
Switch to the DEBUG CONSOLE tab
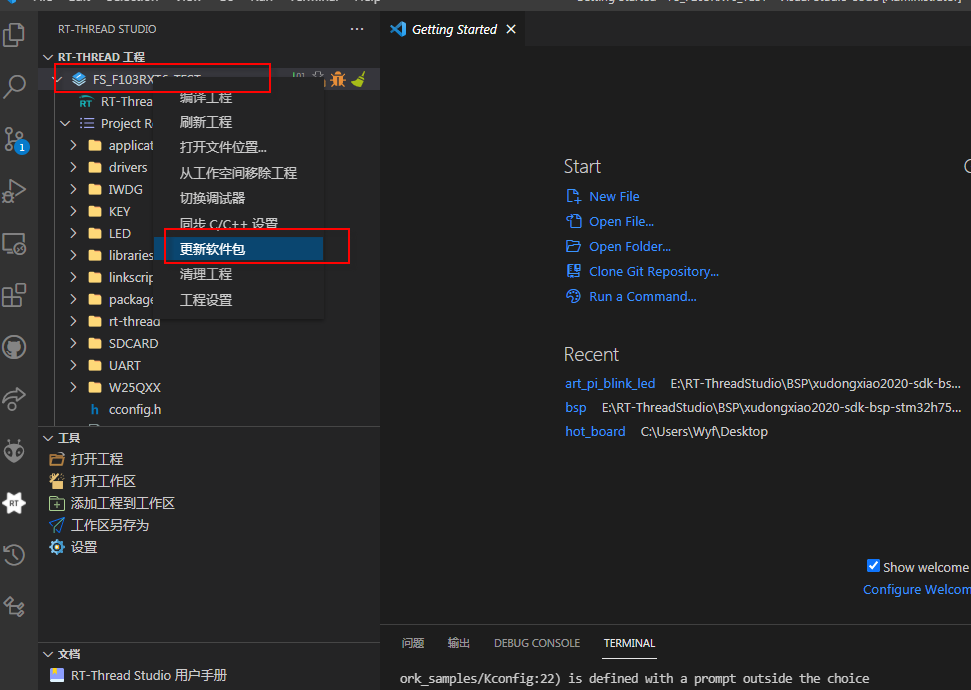pyautogui.click(x=537, y=643)
